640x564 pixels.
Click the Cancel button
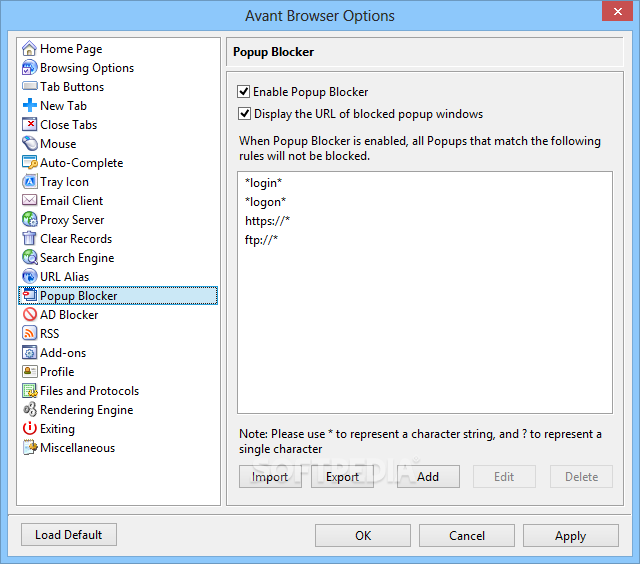pos(467,535)
